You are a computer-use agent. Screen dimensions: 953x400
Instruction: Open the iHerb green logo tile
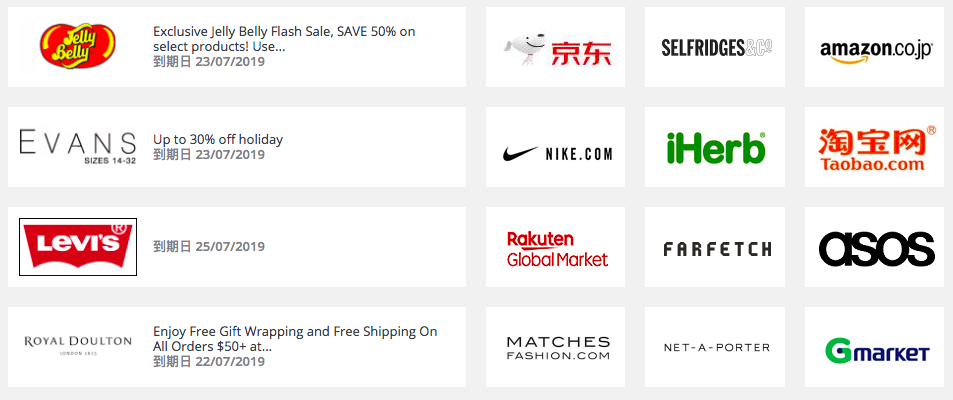point(715,147)
